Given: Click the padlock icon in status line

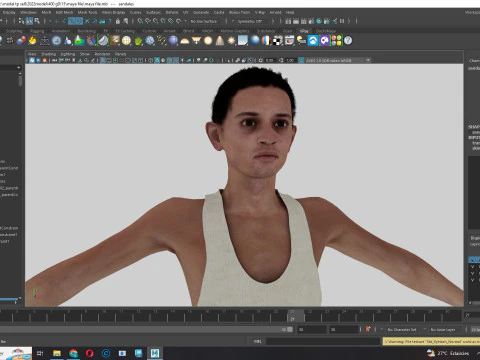Looking at the screenshot, I should coord(118,21).
